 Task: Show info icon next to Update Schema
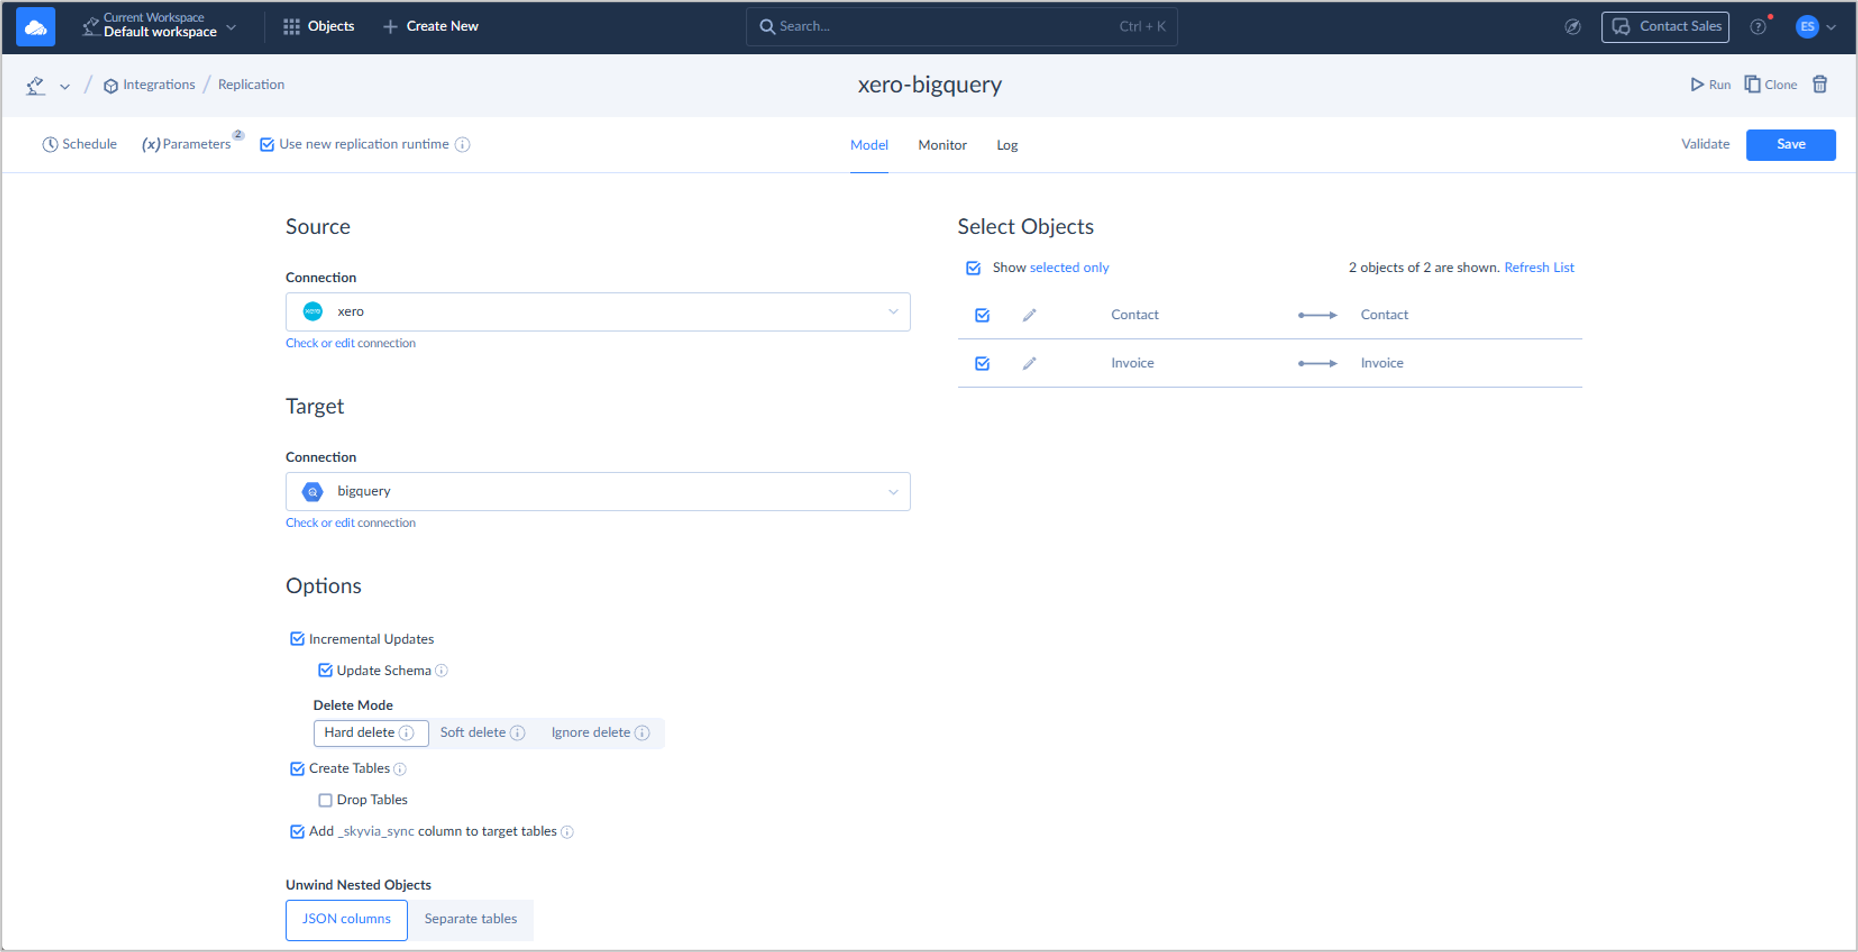441,671
